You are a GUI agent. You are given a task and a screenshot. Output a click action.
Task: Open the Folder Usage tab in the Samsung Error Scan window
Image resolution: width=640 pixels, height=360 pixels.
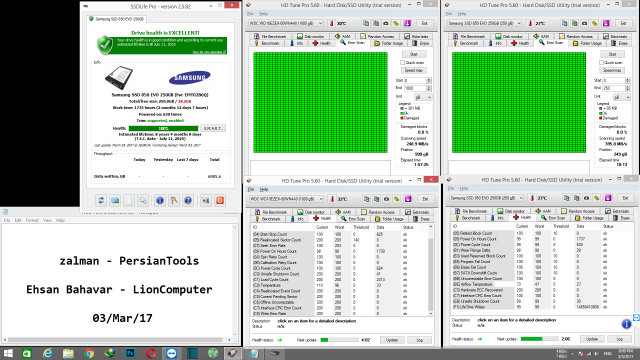587,43
